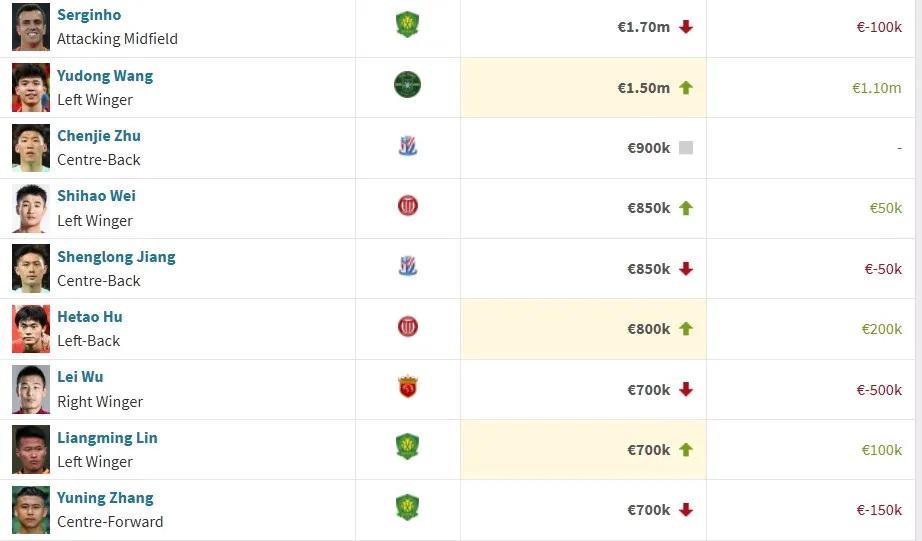Click the club crest in Shenglong Jiang's row
922x541 pixels.
[407, 266]
